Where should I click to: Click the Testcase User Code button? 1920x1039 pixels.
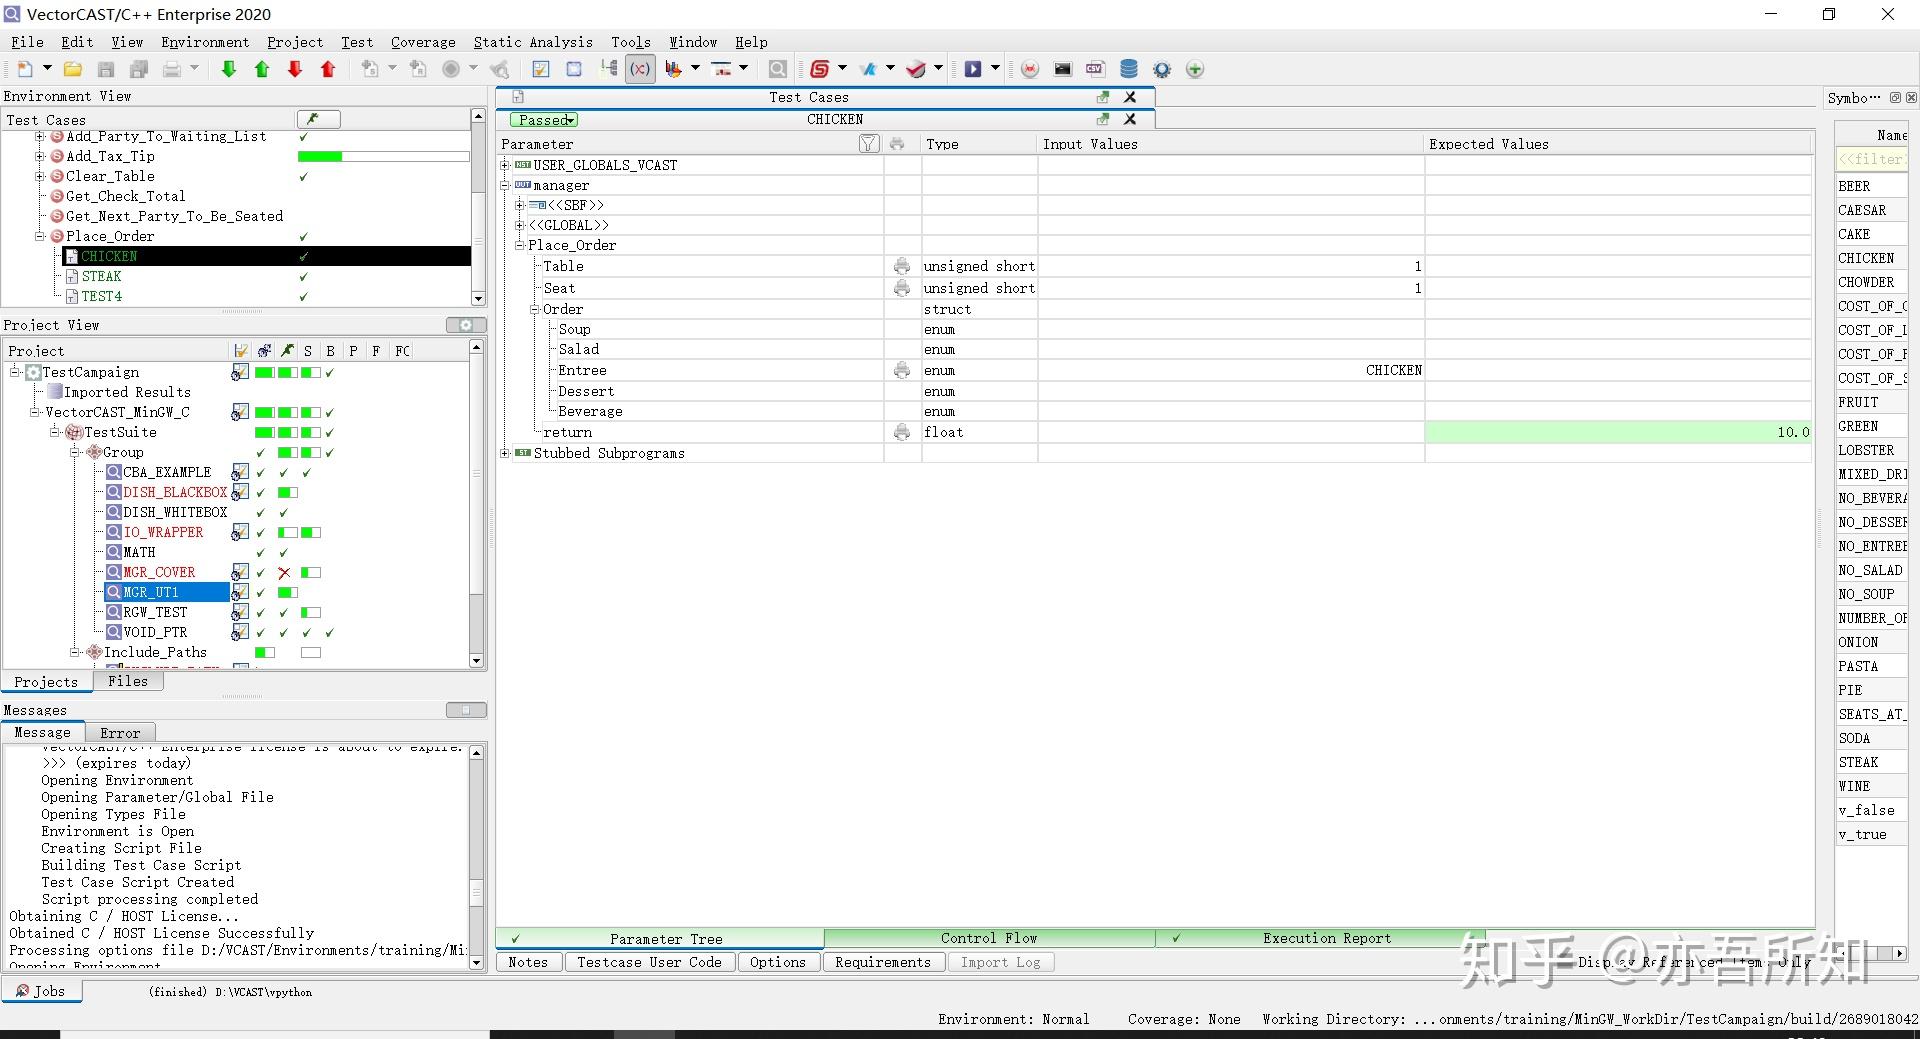coord(649,962)
